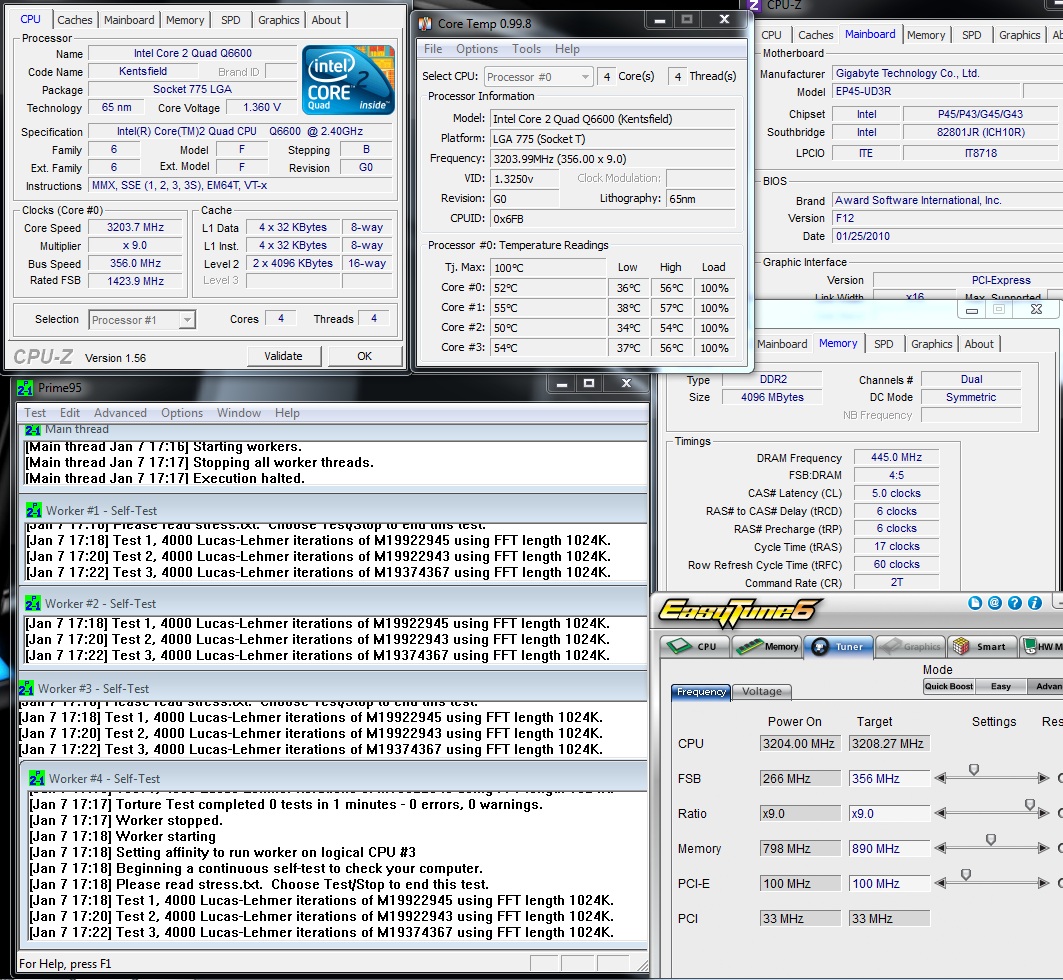Click the OK button in CPU-Z
1063x980 pixels.
pos(364,356)
